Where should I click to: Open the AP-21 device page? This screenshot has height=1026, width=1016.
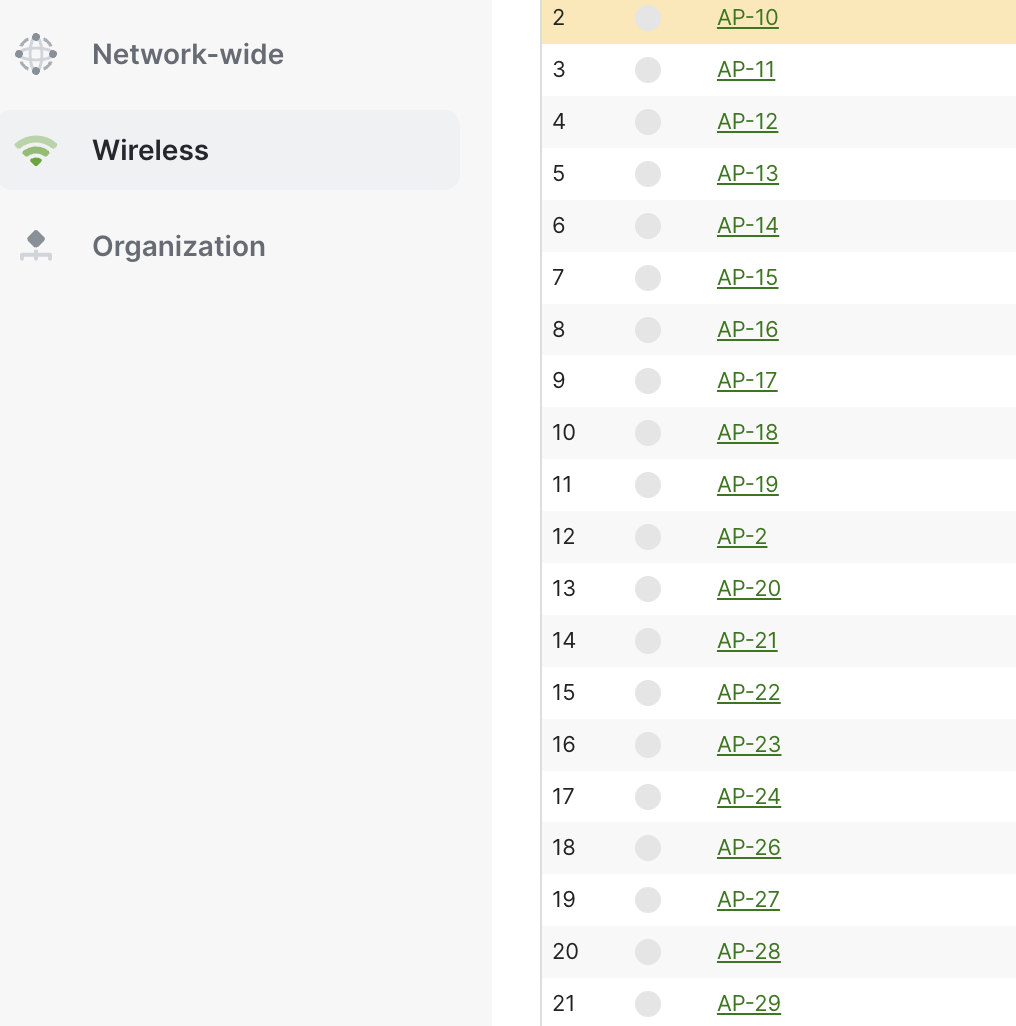tap(747, 641)
